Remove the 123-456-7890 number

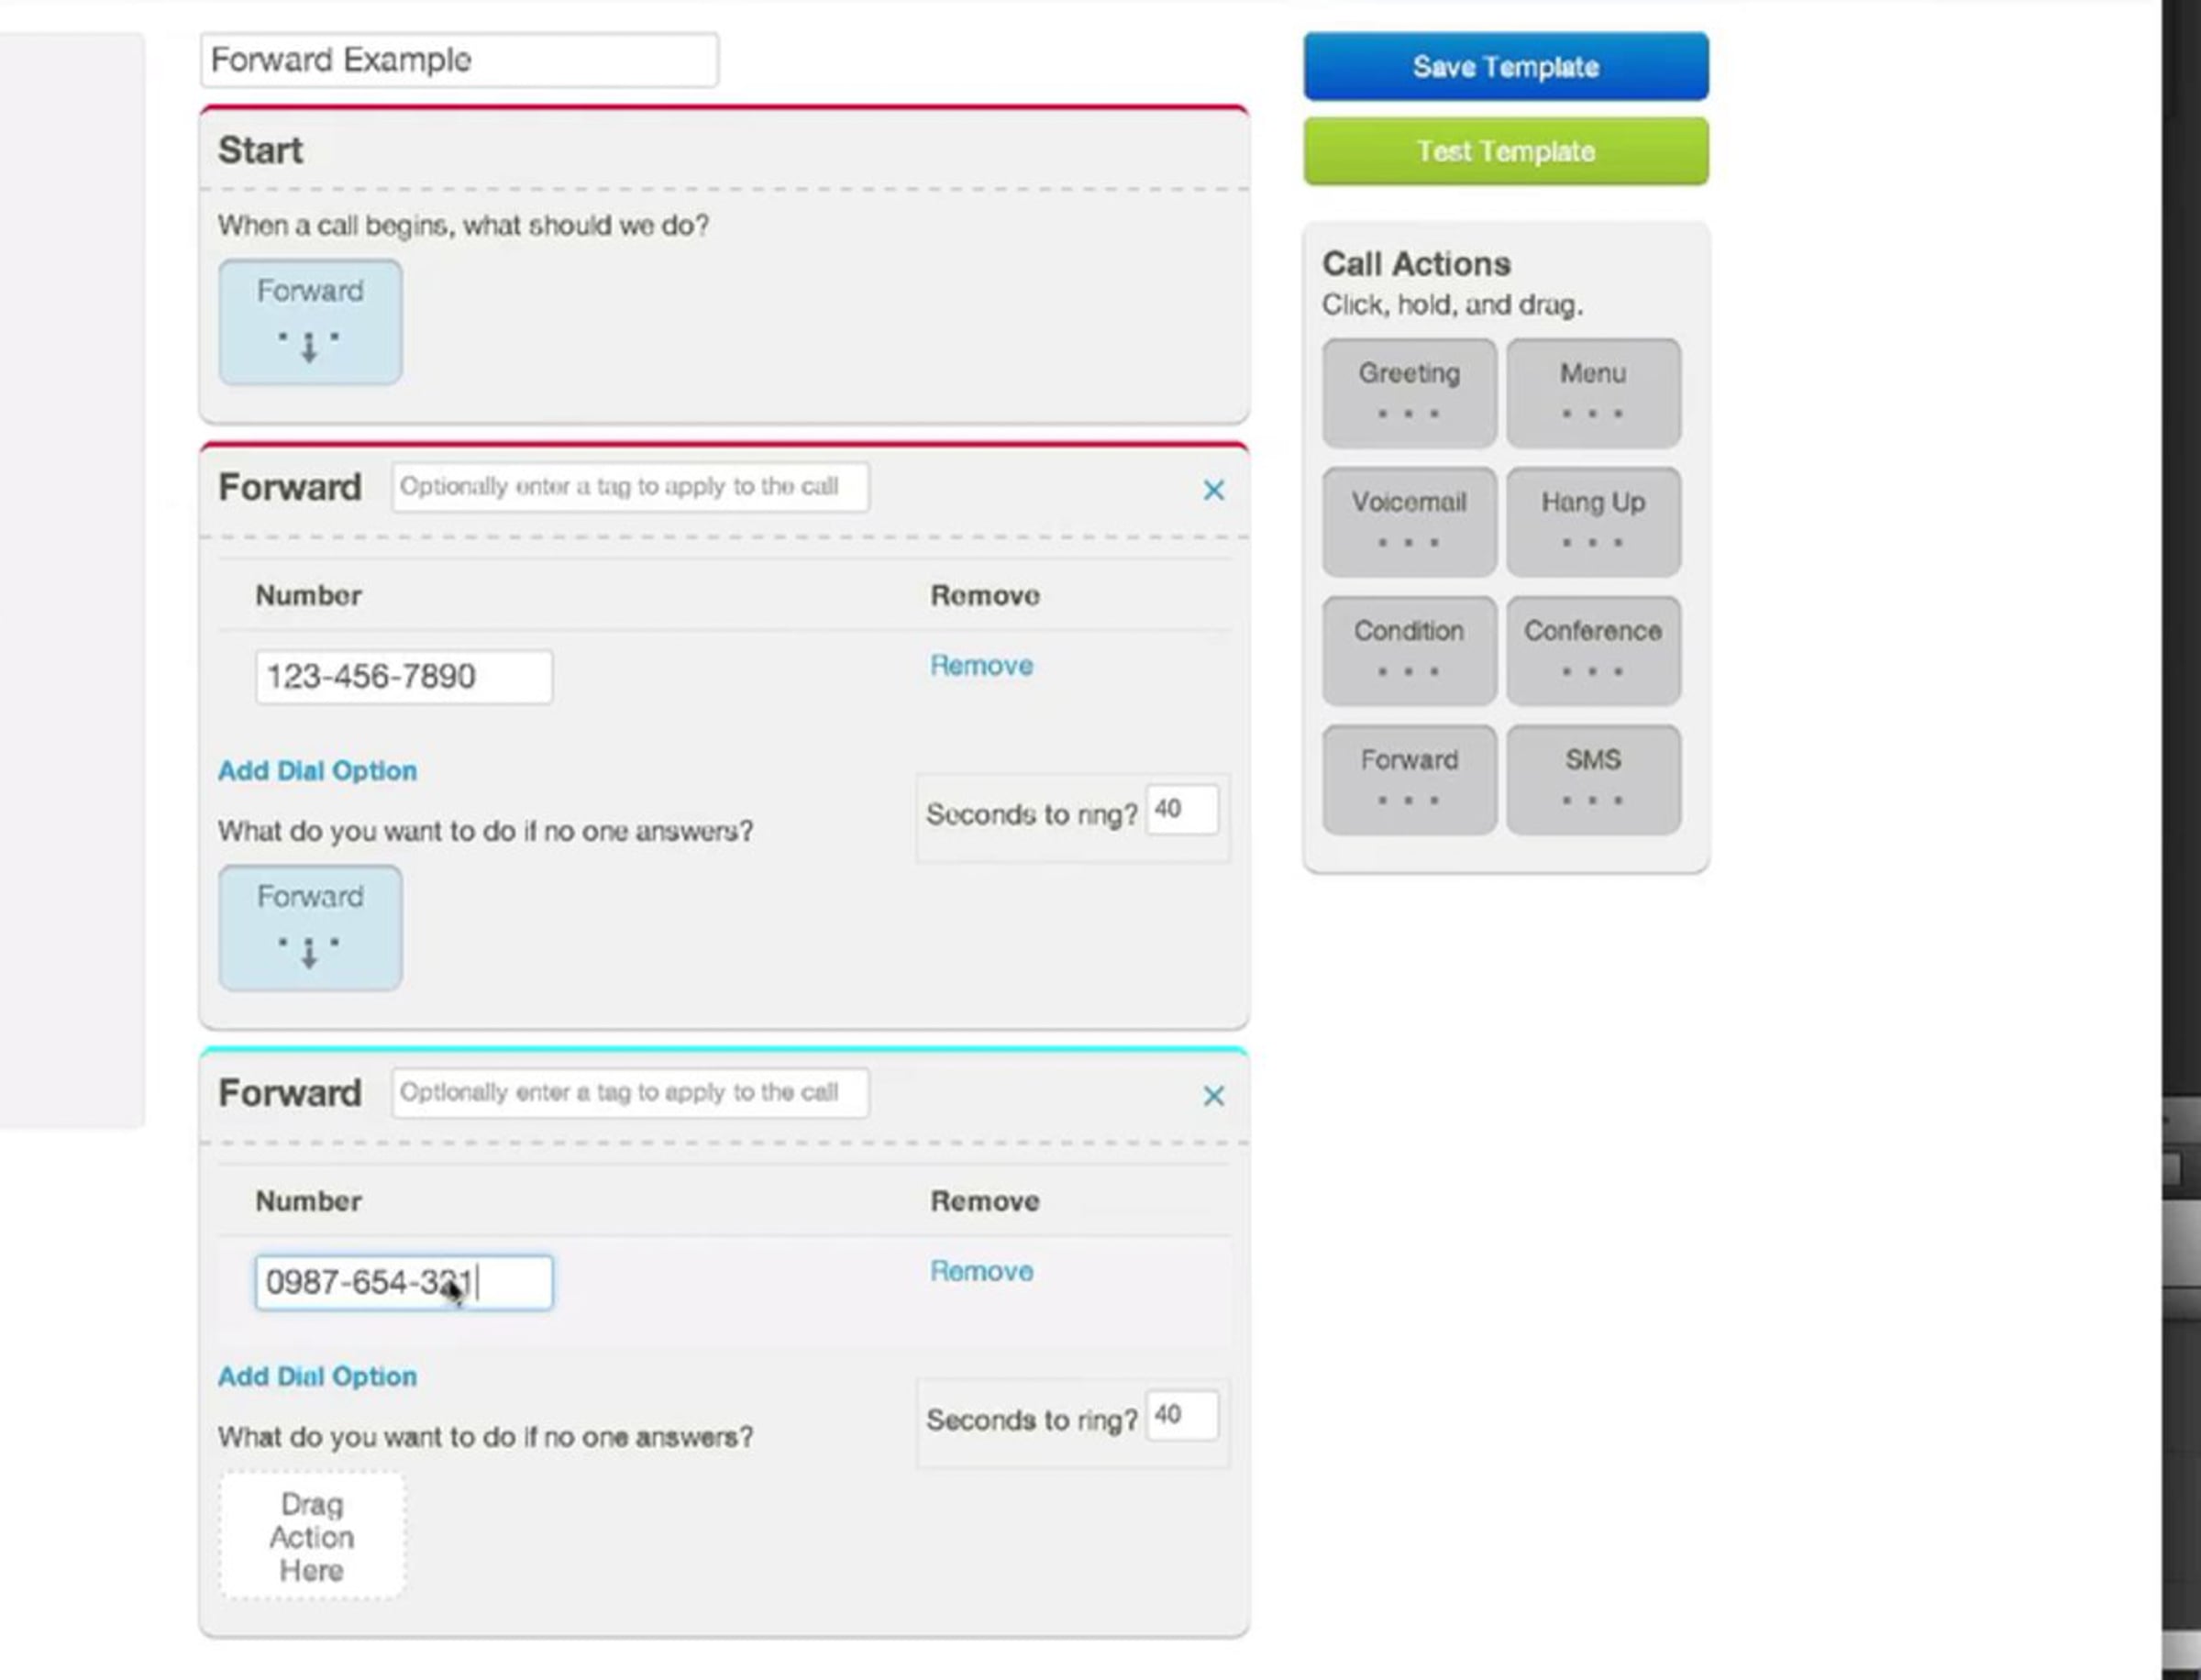(x=981, y=666)
